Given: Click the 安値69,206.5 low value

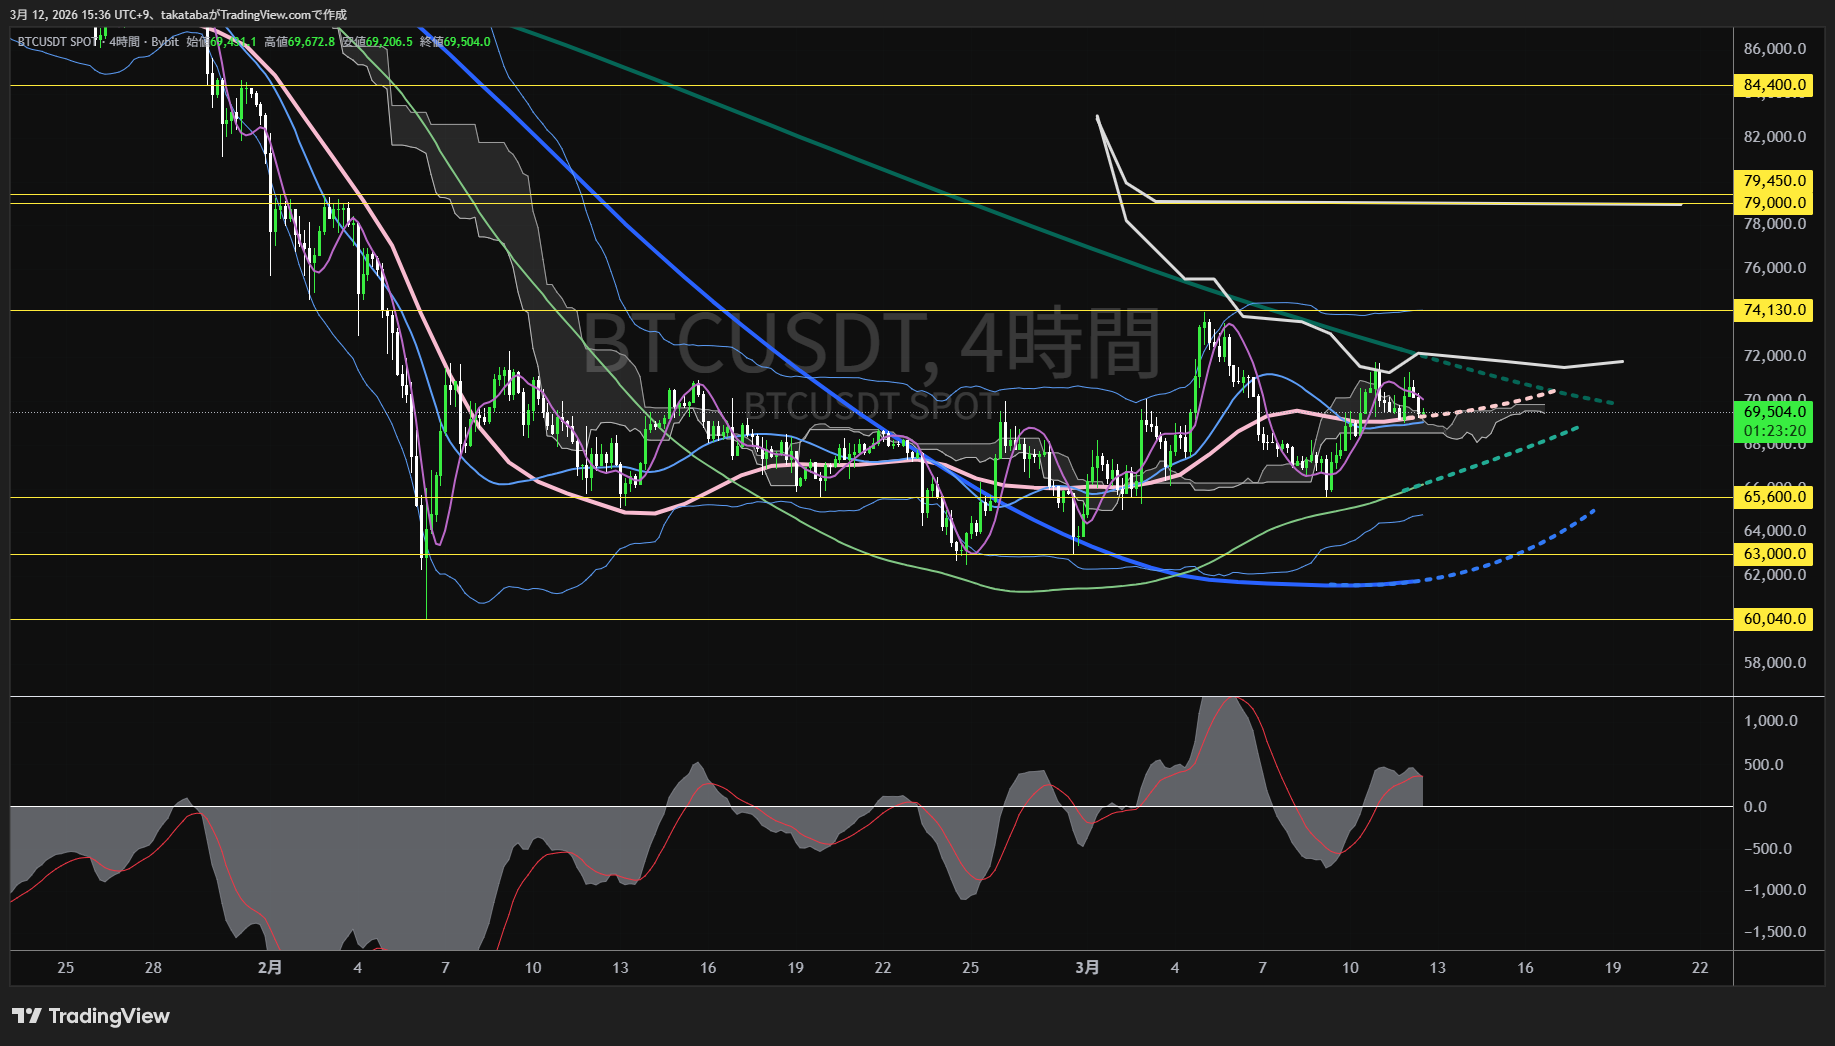Looking at the screenshot, I should click(x=377, y=42).
